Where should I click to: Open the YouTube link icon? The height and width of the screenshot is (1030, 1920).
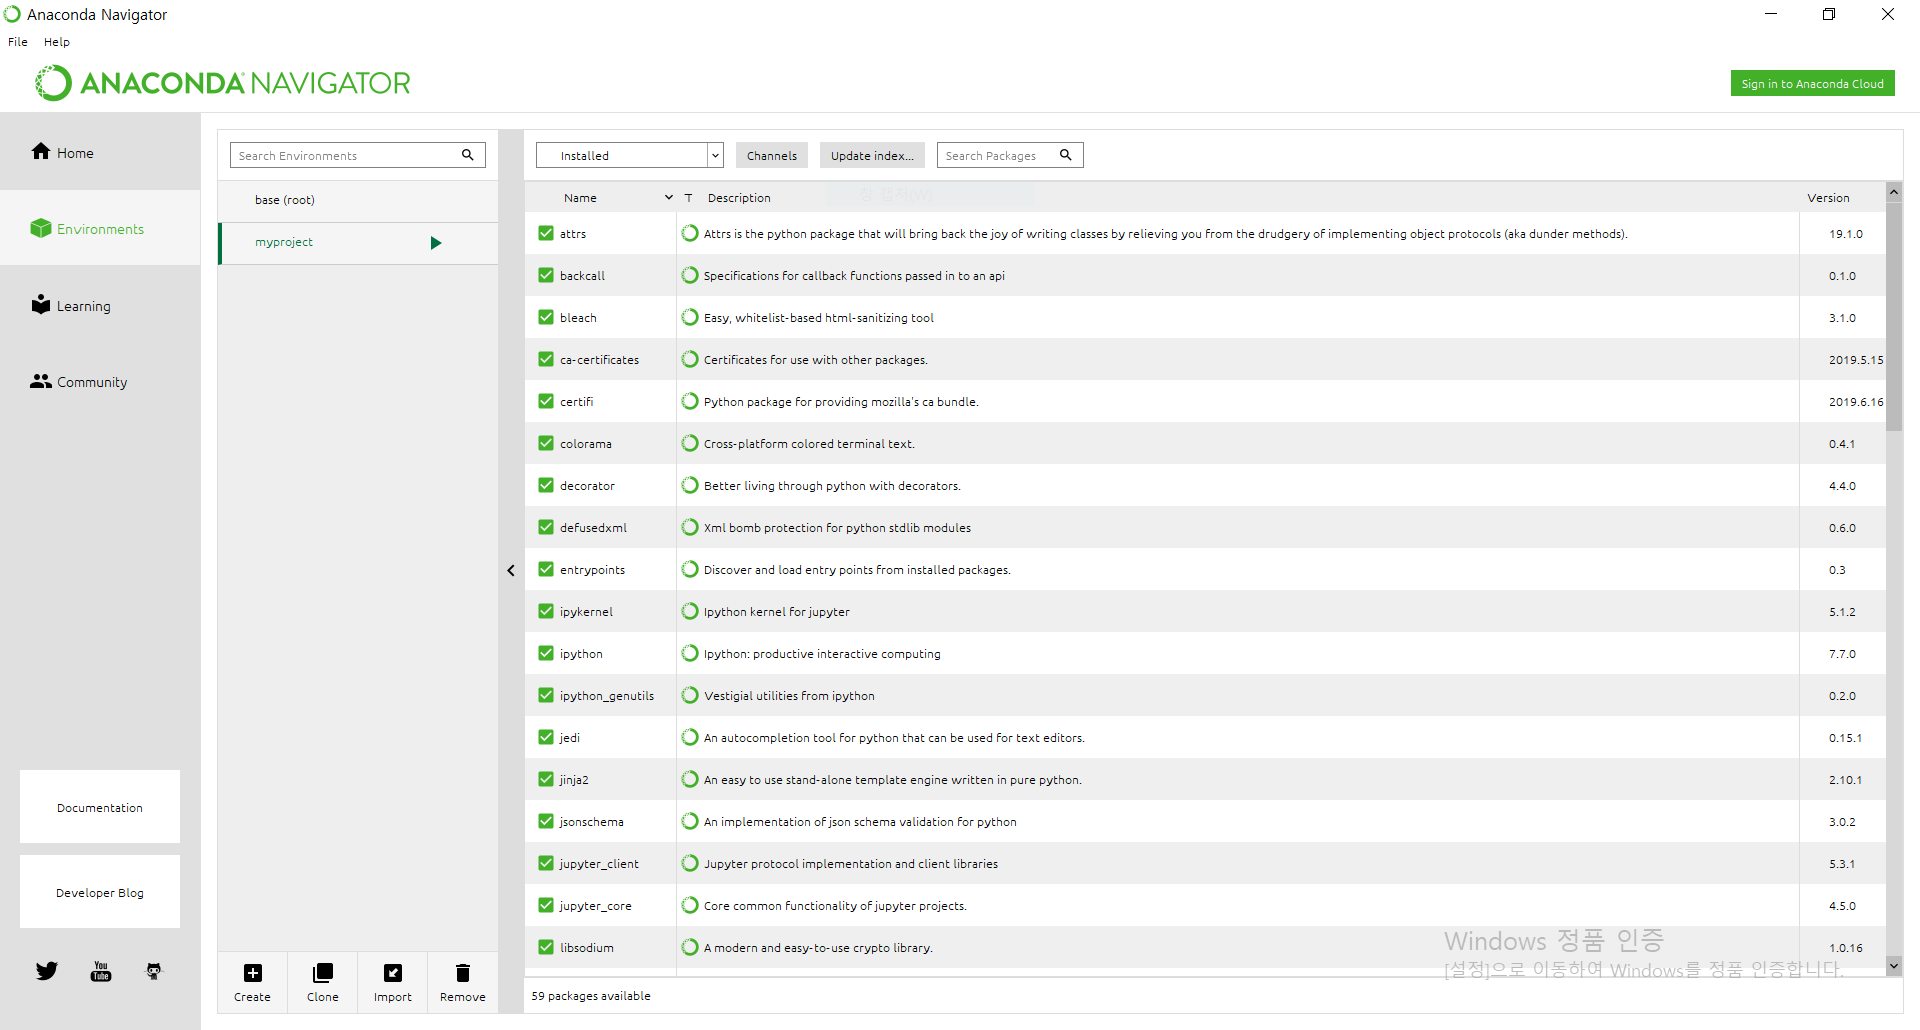(101, 971)
